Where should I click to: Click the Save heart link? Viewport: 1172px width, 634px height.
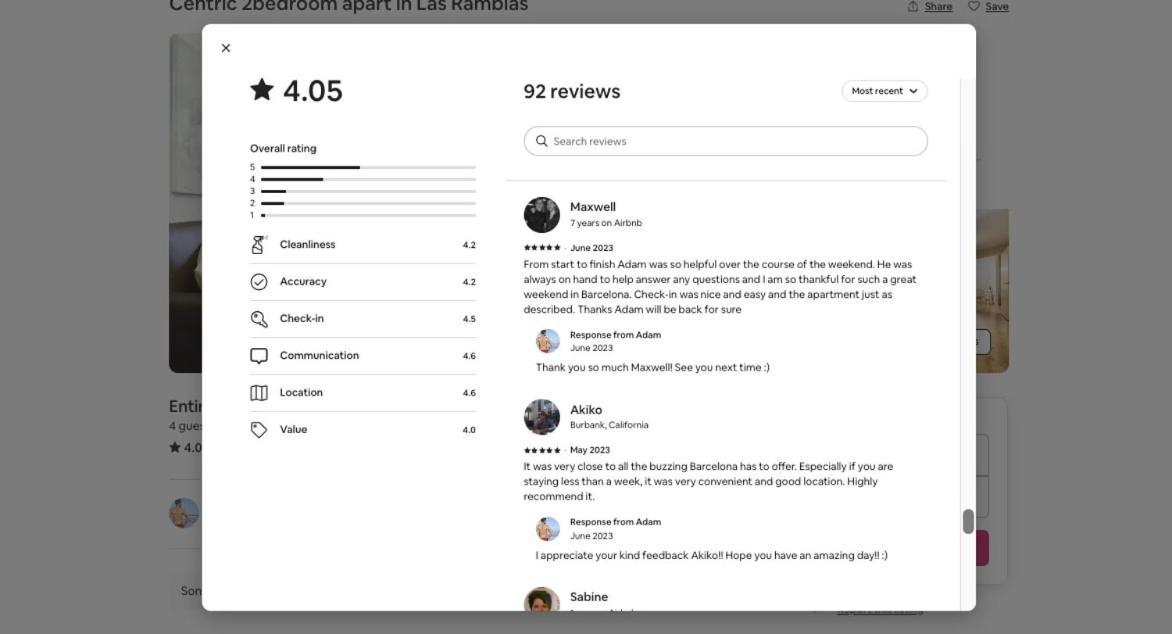click(x=988, y=7)
